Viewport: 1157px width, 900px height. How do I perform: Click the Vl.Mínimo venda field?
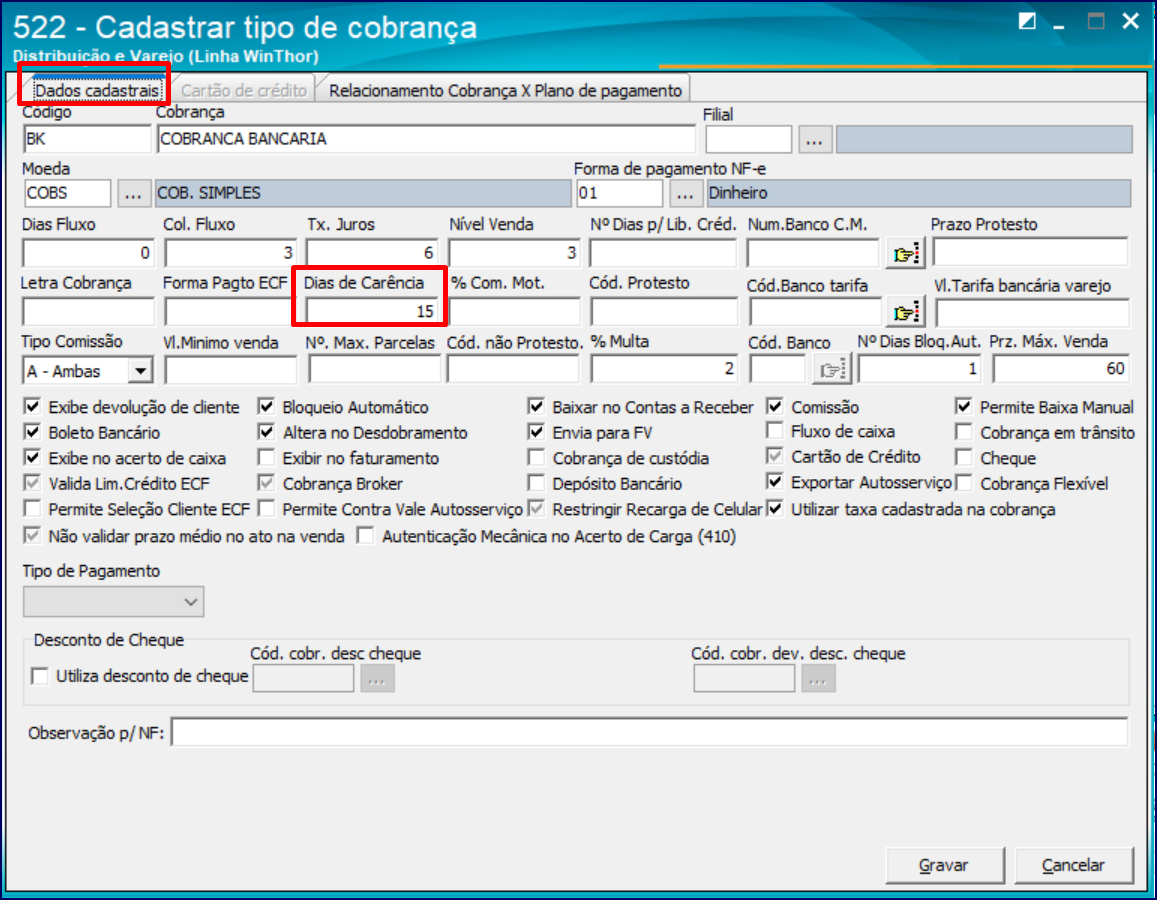click(x=230, y=370)
